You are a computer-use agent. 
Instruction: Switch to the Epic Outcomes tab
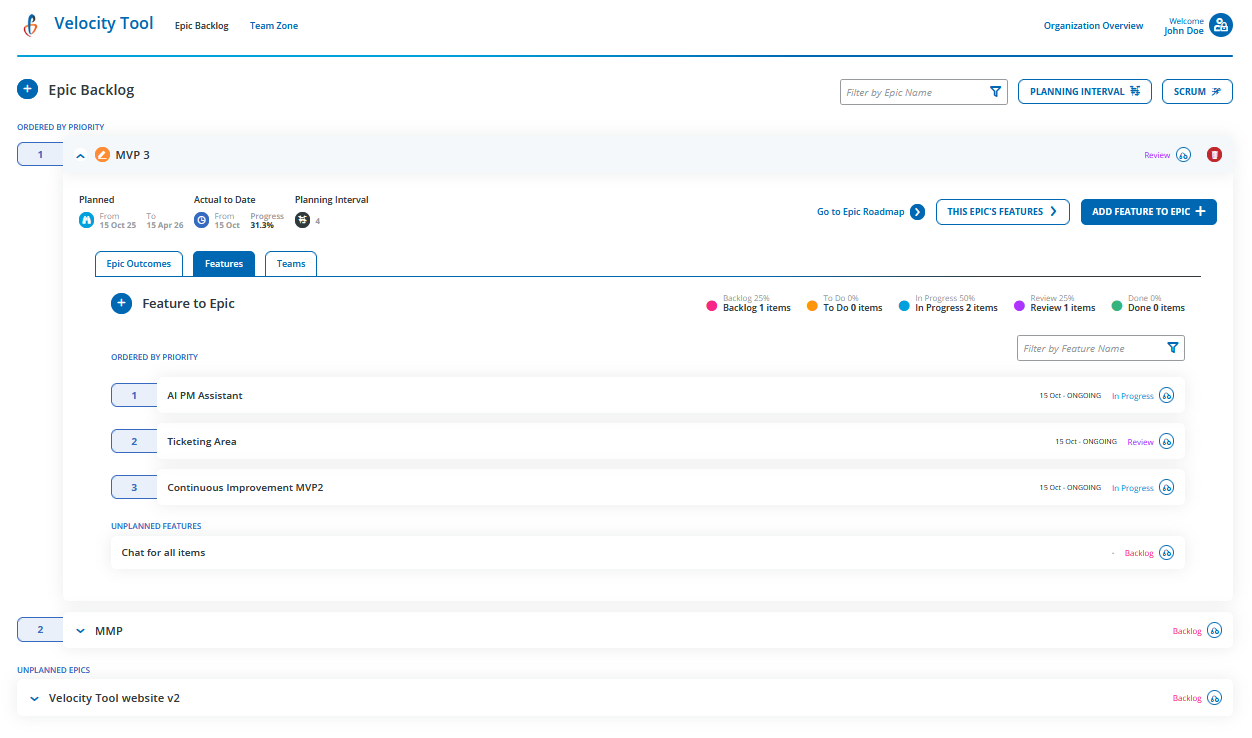point(138,263)
